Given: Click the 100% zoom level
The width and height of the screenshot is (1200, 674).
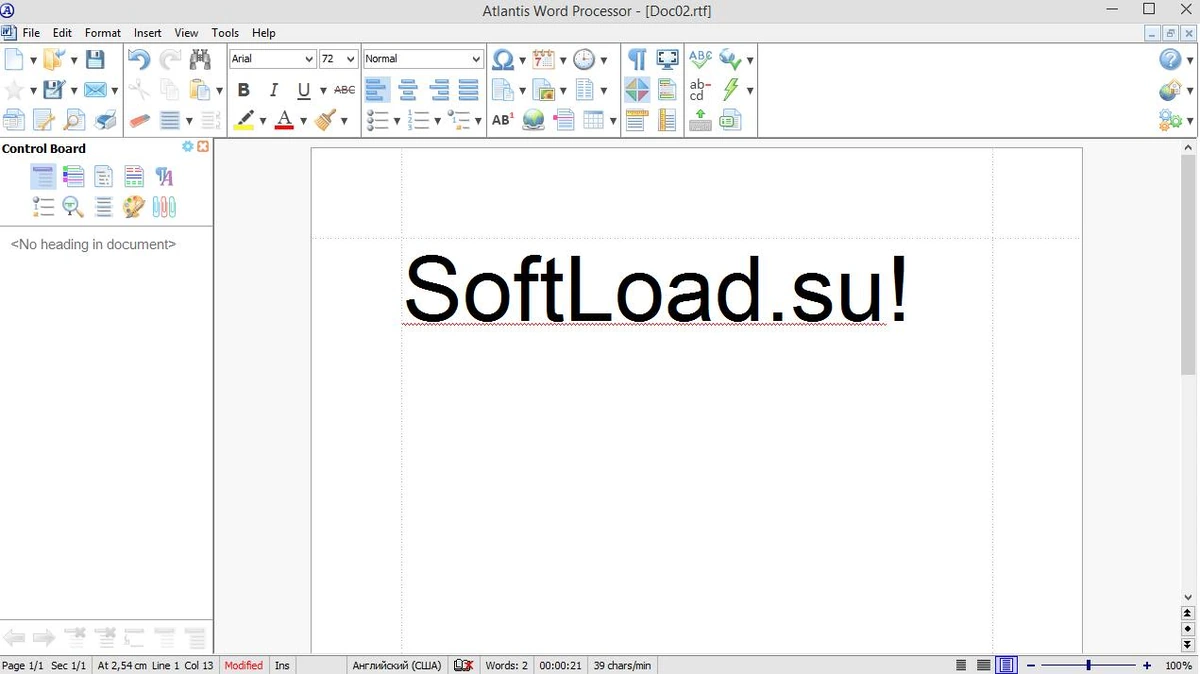Looking at the screenshot, I should click(x=1178, y=665).
